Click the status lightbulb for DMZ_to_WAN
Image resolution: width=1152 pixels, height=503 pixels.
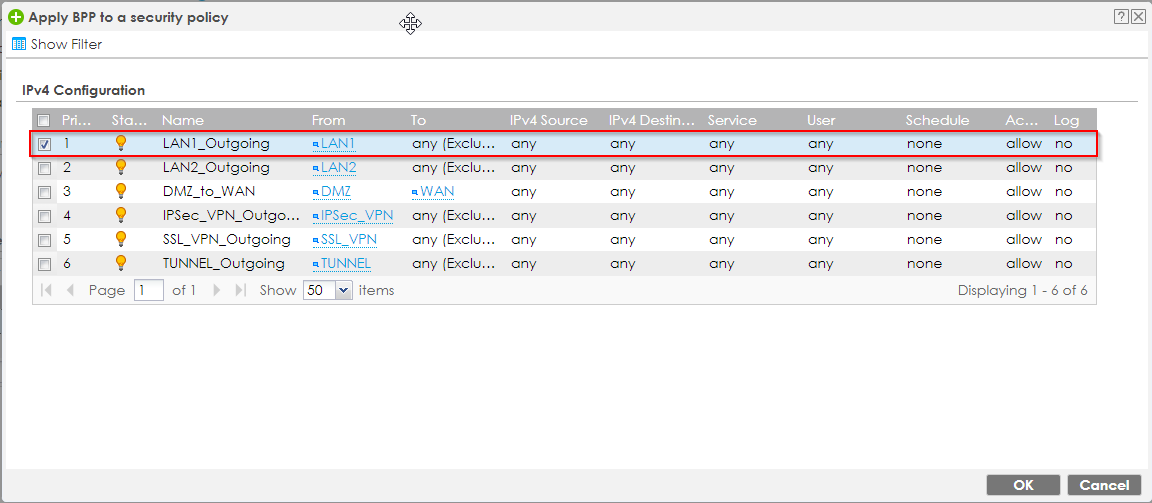click(121, 191)
